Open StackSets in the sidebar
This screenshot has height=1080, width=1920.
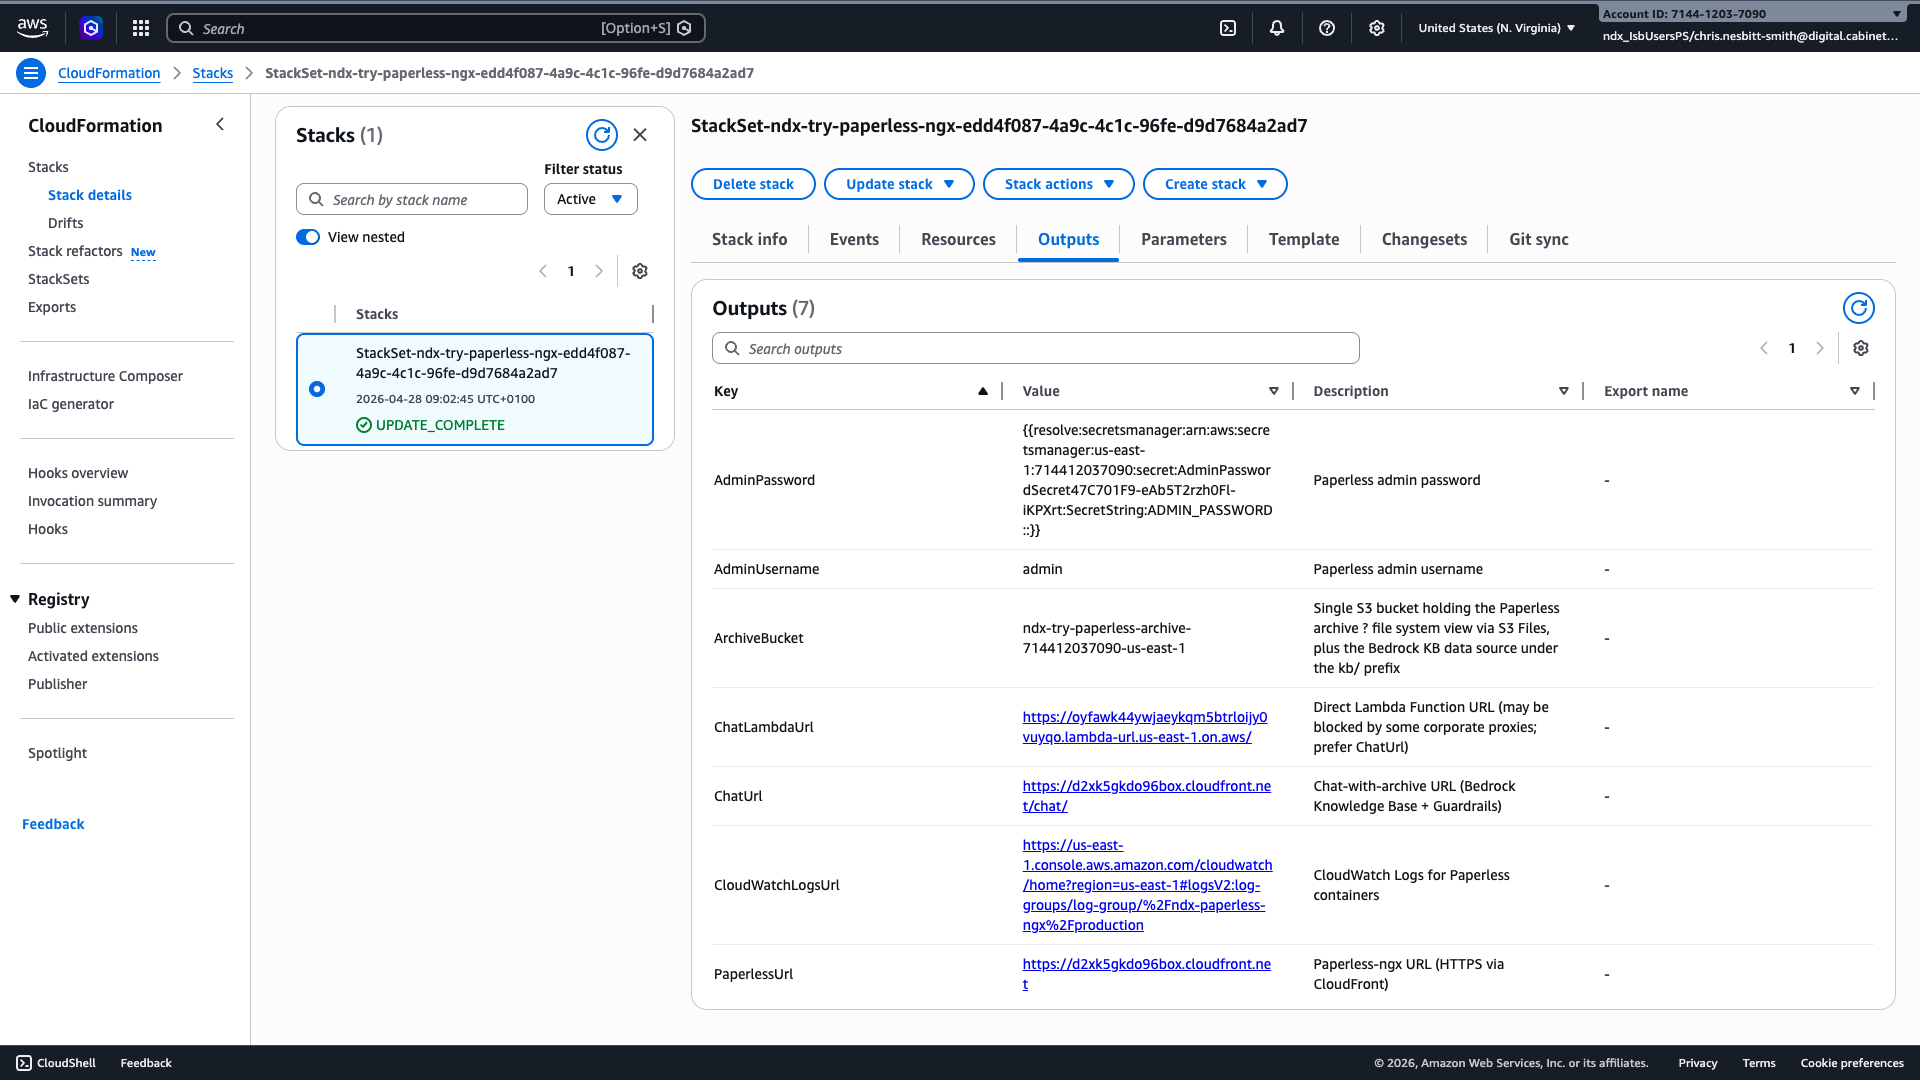pyautogui.click(x=59, y=279)
